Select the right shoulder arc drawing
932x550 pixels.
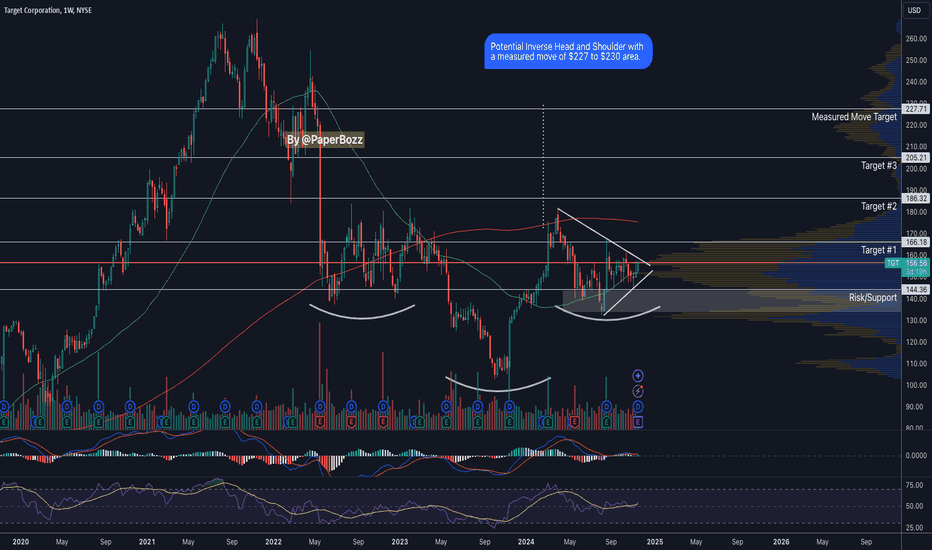click(x=607, y=319)
